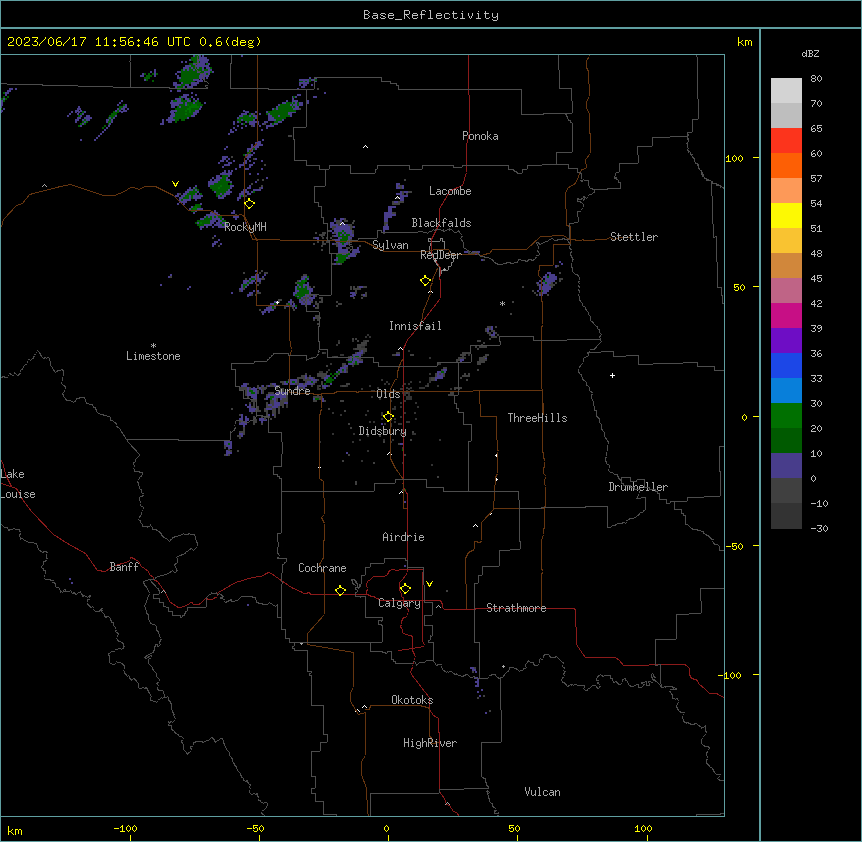
Task: Click the red swatch in the dBZ legend
Action: coord(786,140)
